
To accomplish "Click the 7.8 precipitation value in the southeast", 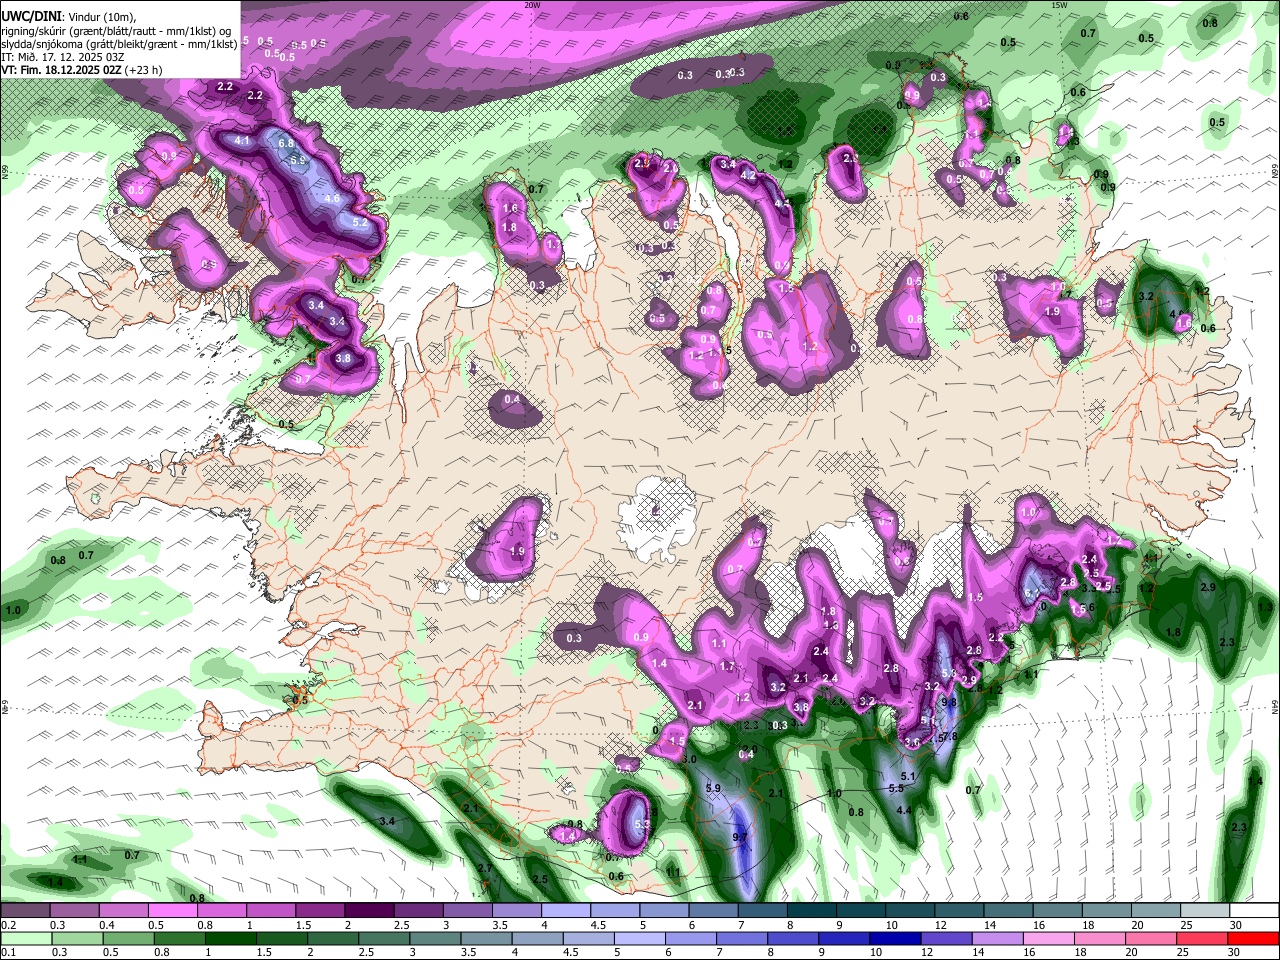I will pyautogui.click(x=950, y=737).
